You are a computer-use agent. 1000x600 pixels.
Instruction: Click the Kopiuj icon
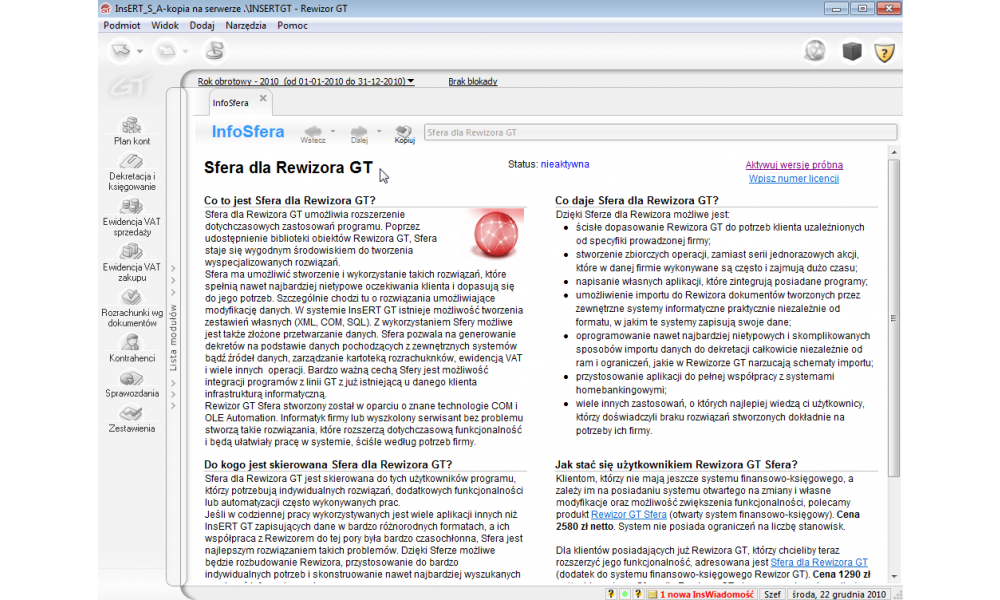[x=404, y=134]
